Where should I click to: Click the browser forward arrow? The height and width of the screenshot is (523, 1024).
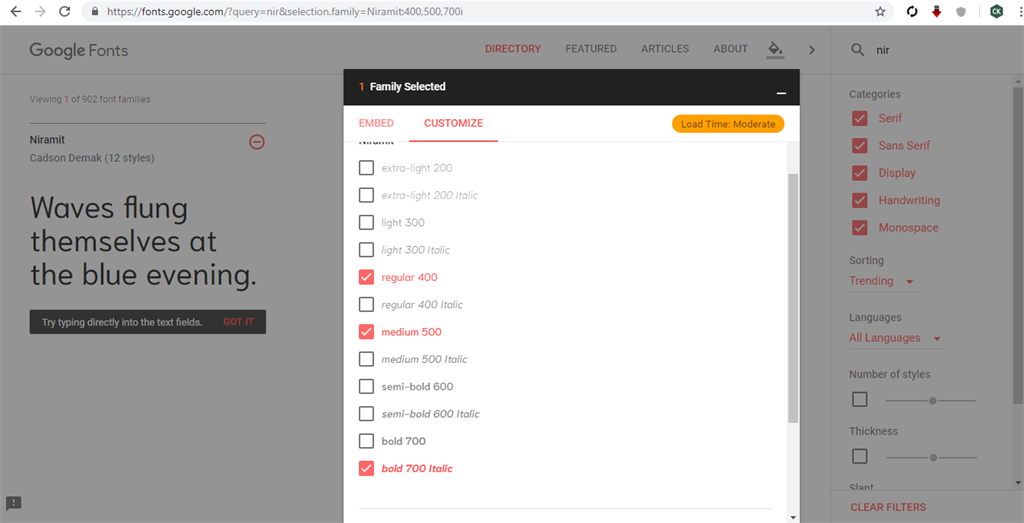click(40, 11)
